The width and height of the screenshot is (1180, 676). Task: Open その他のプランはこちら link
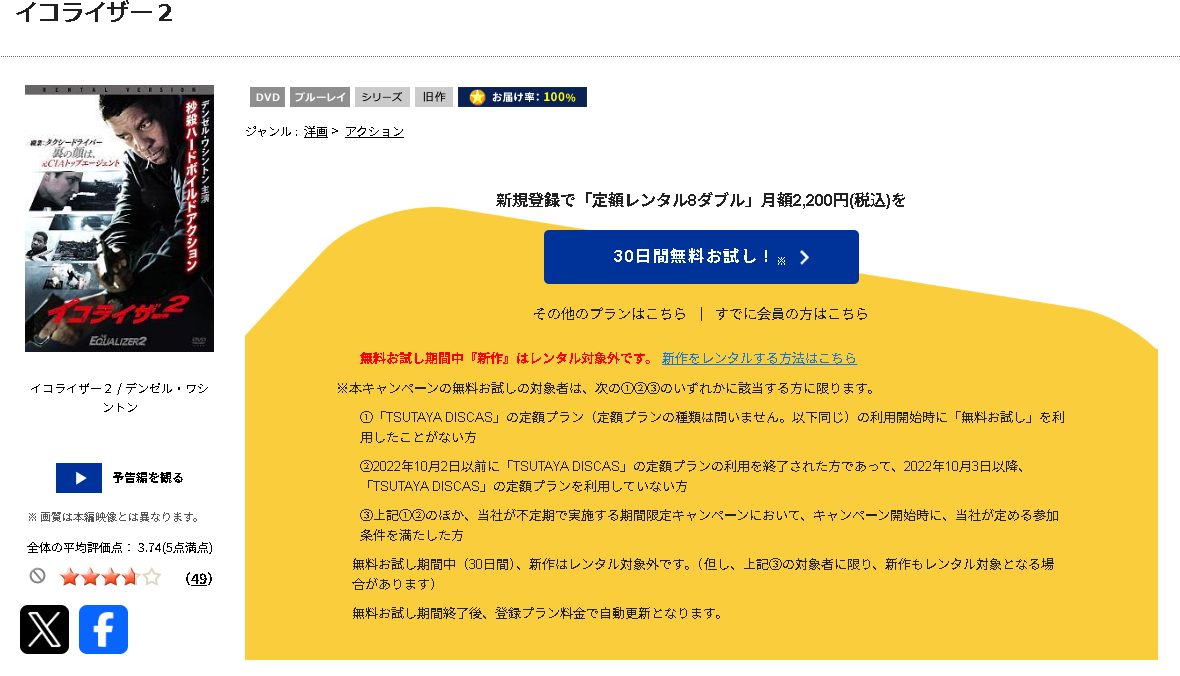click(610, 314)
